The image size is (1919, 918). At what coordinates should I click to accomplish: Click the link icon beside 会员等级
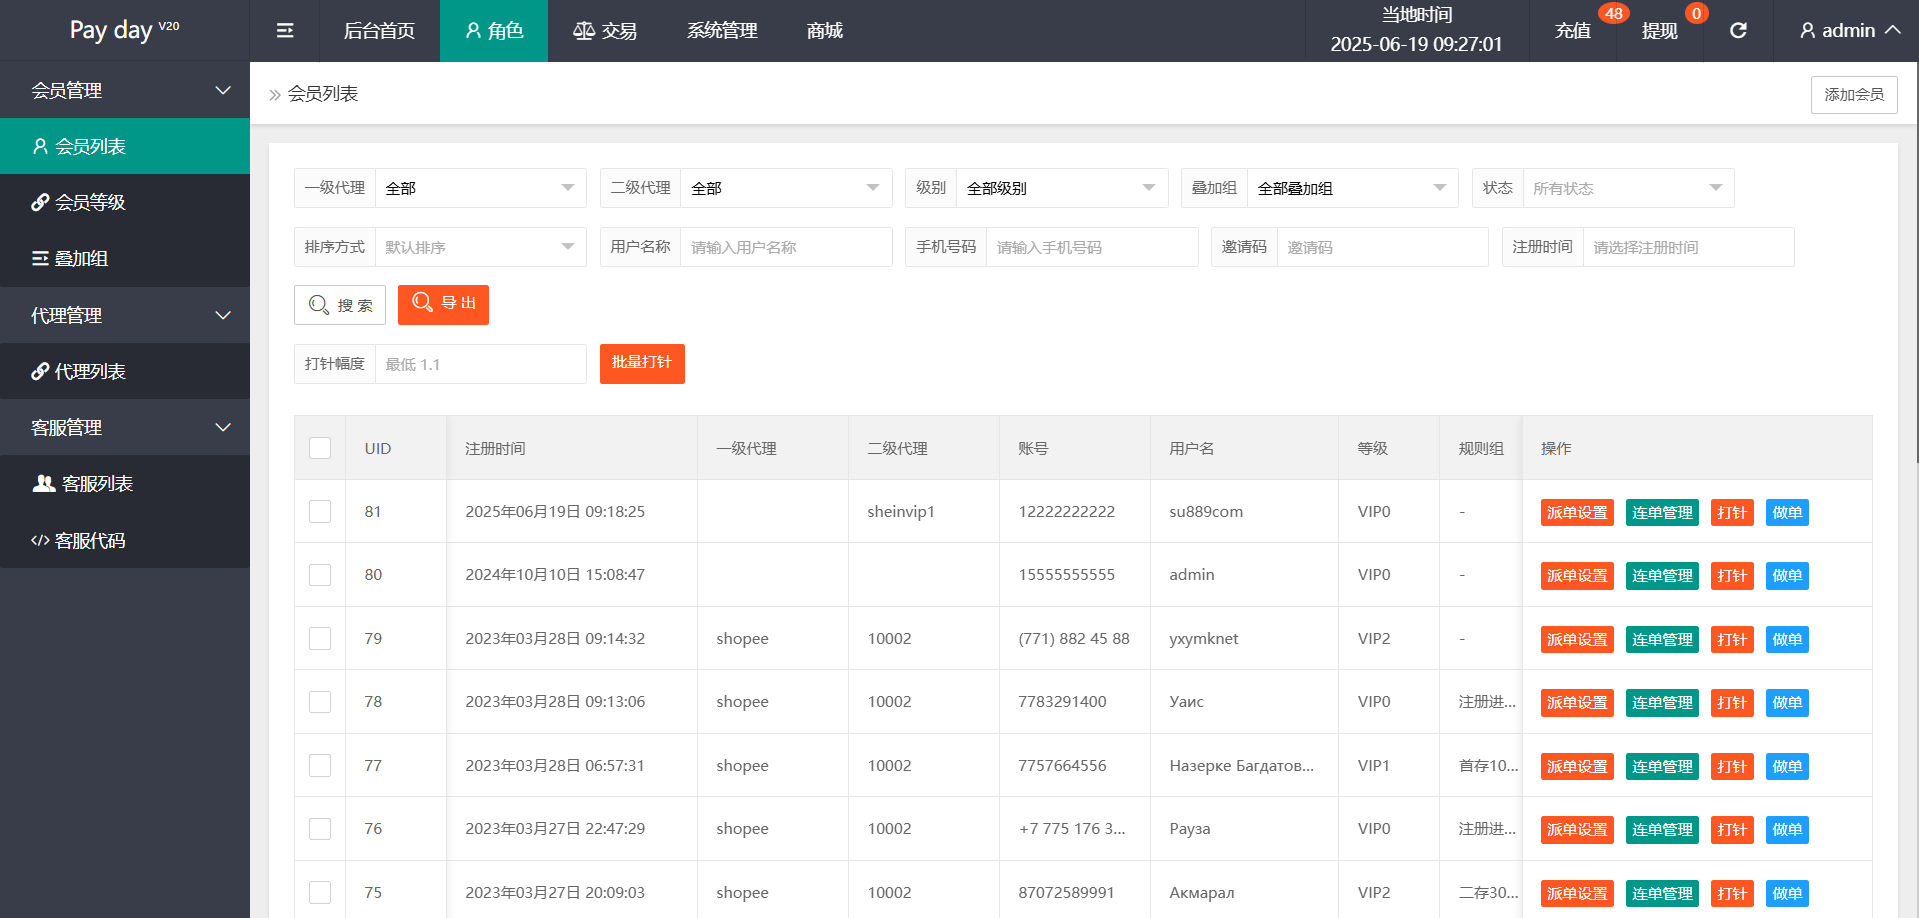pyautogui.click(x=40, y=202)
